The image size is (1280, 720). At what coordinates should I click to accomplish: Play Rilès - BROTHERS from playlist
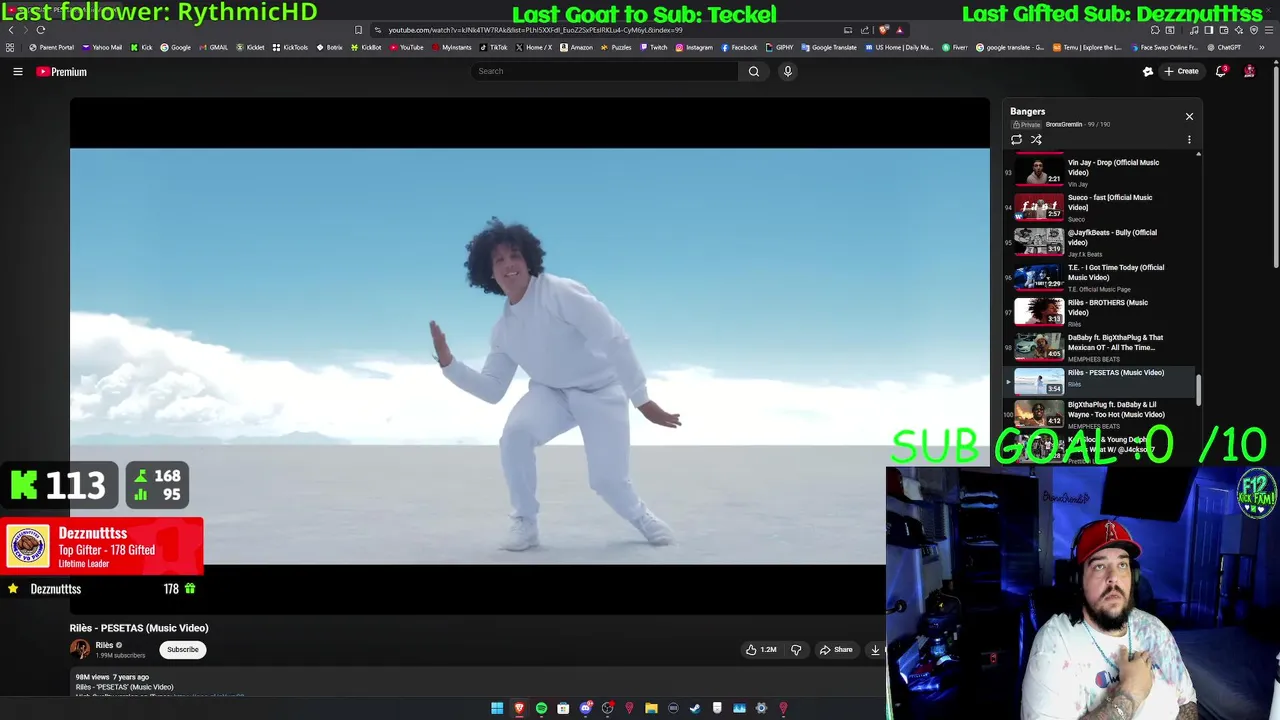[x=1100, y=312]
